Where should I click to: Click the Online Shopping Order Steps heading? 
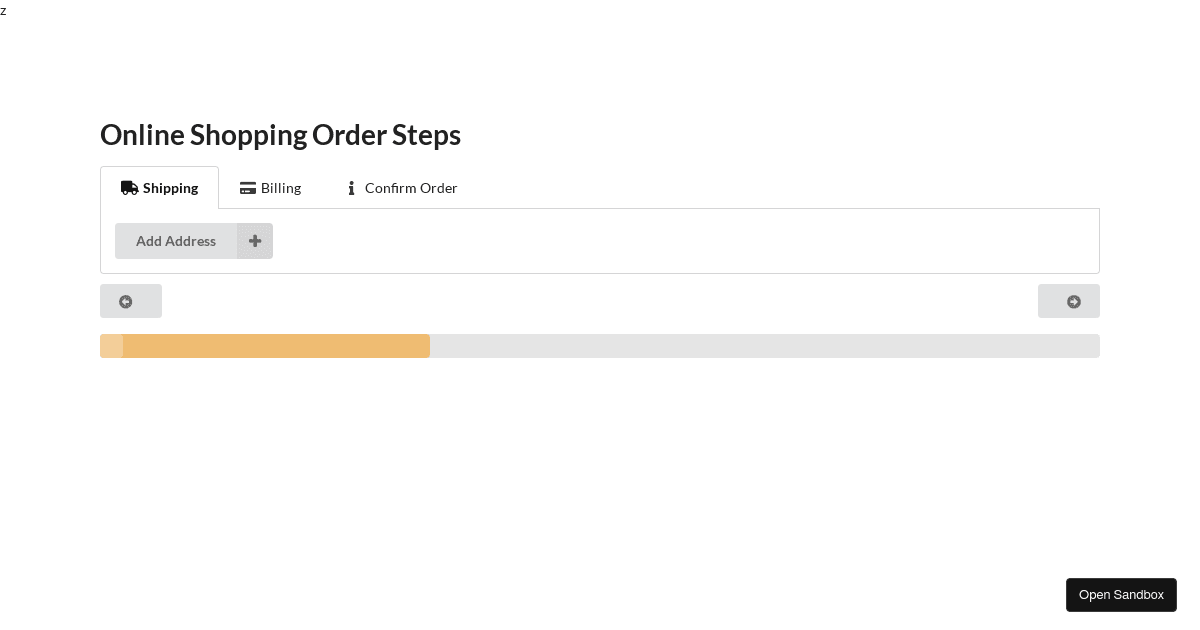coord(280,134)
